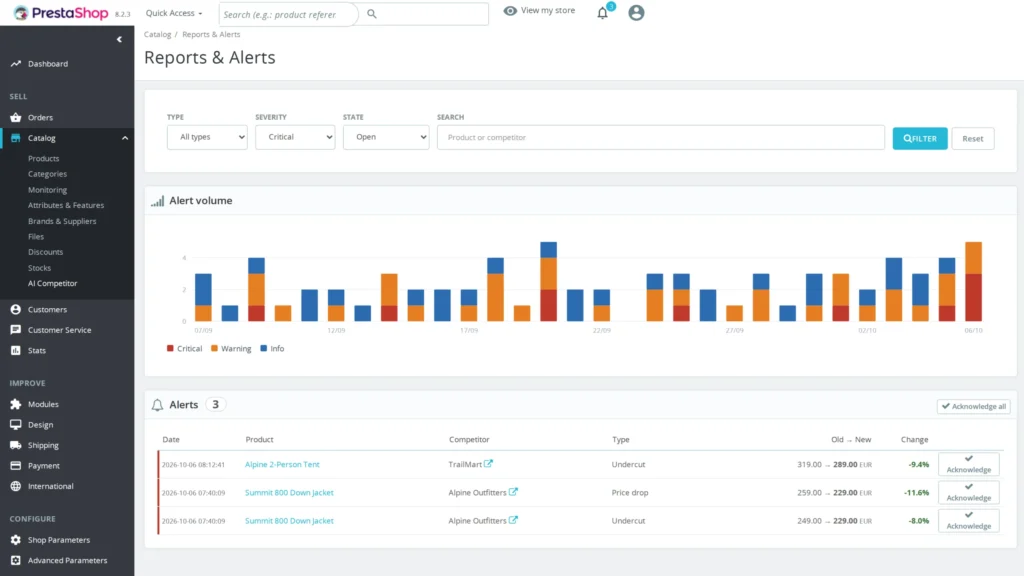1024x576 pixels.
Task: Open the notifications bell
Action: tap(603, 13)
